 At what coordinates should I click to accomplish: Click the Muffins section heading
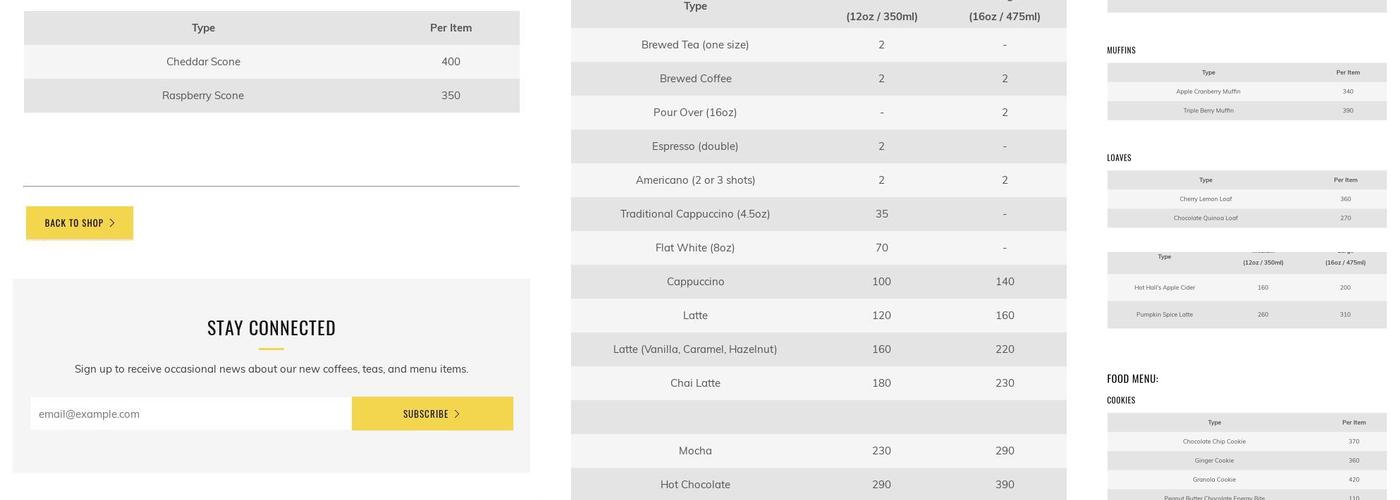(1121, 50)
